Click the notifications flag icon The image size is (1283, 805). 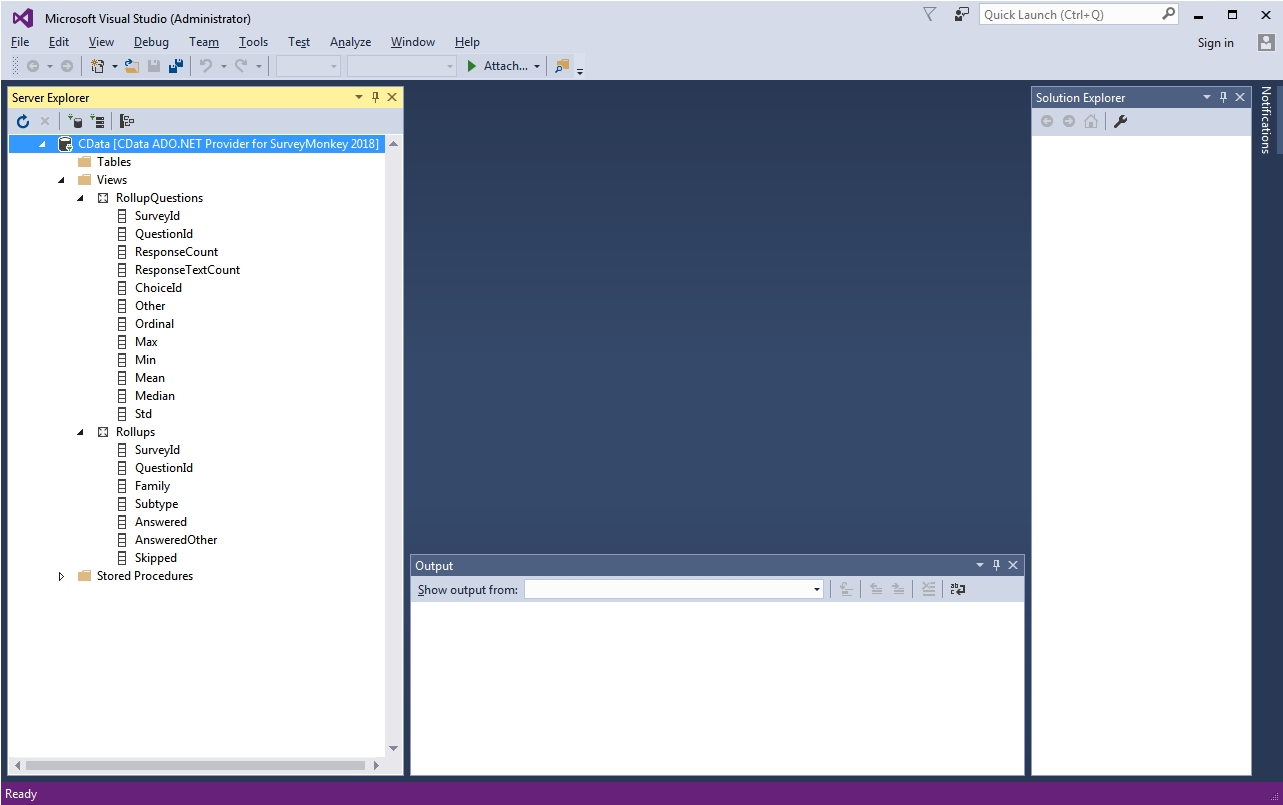[930, 15]
